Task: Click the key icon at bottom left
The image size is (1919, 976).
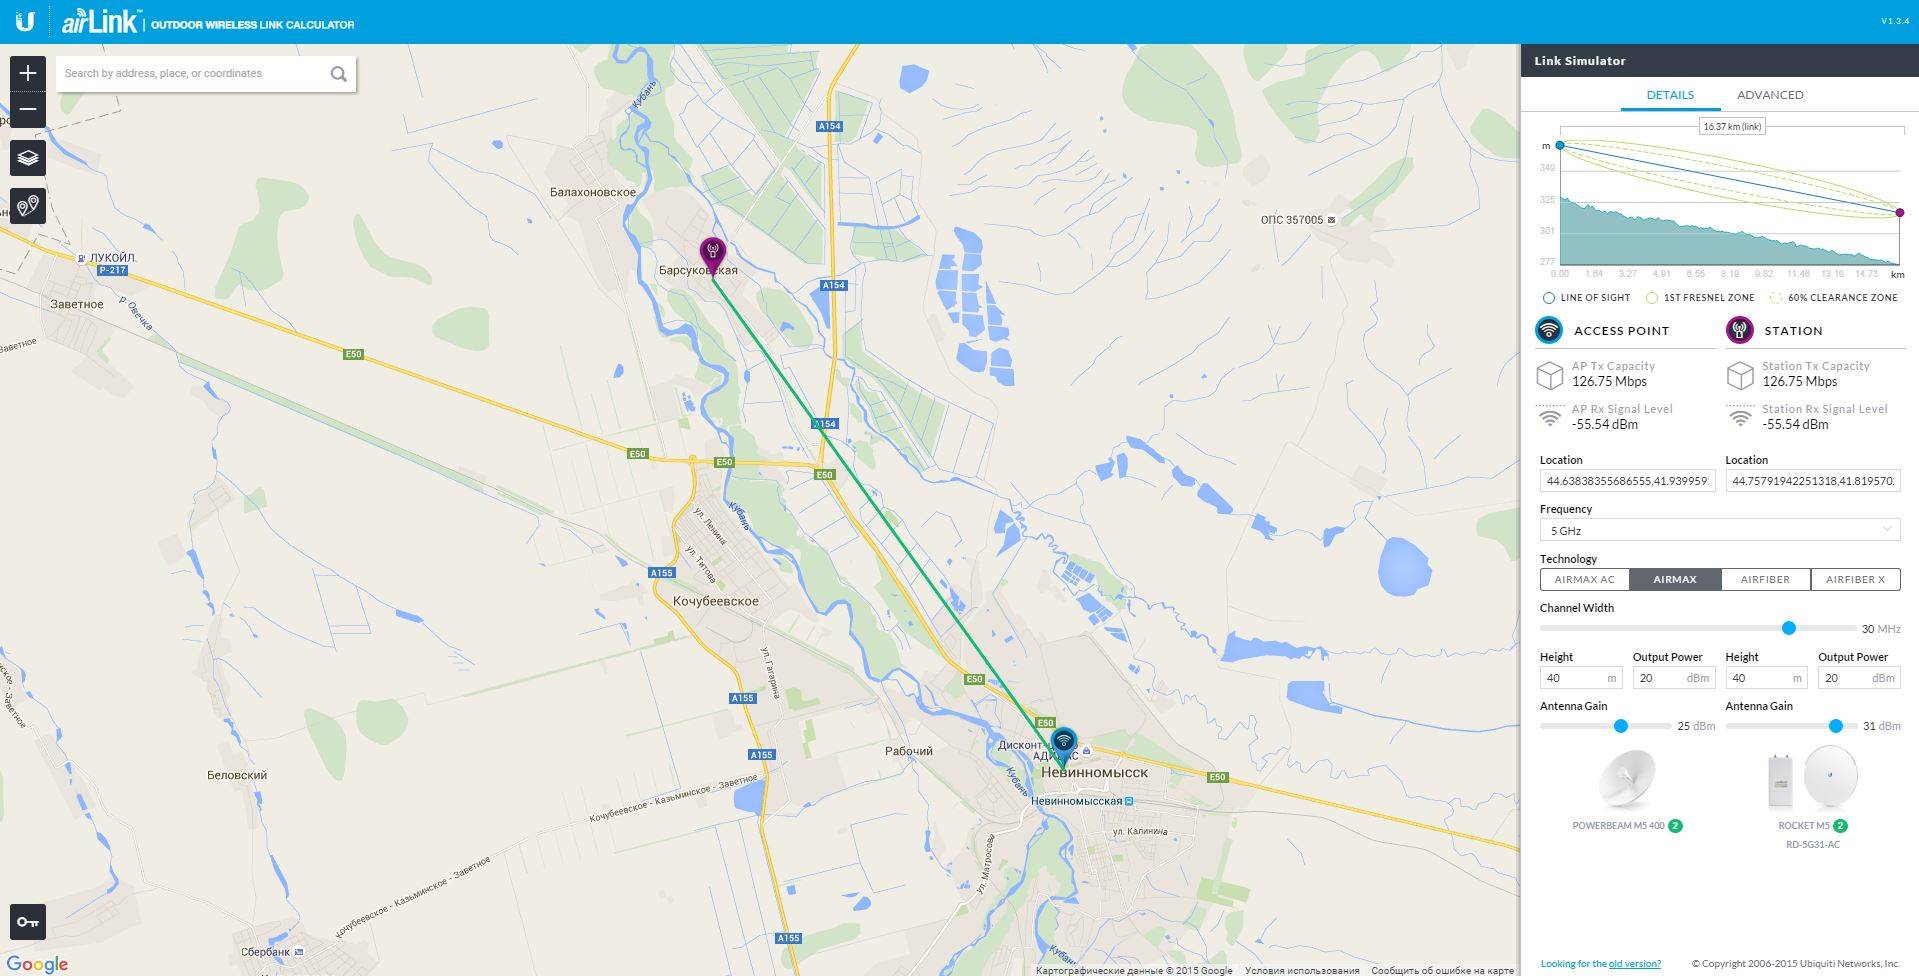Action: pos(28,921)
